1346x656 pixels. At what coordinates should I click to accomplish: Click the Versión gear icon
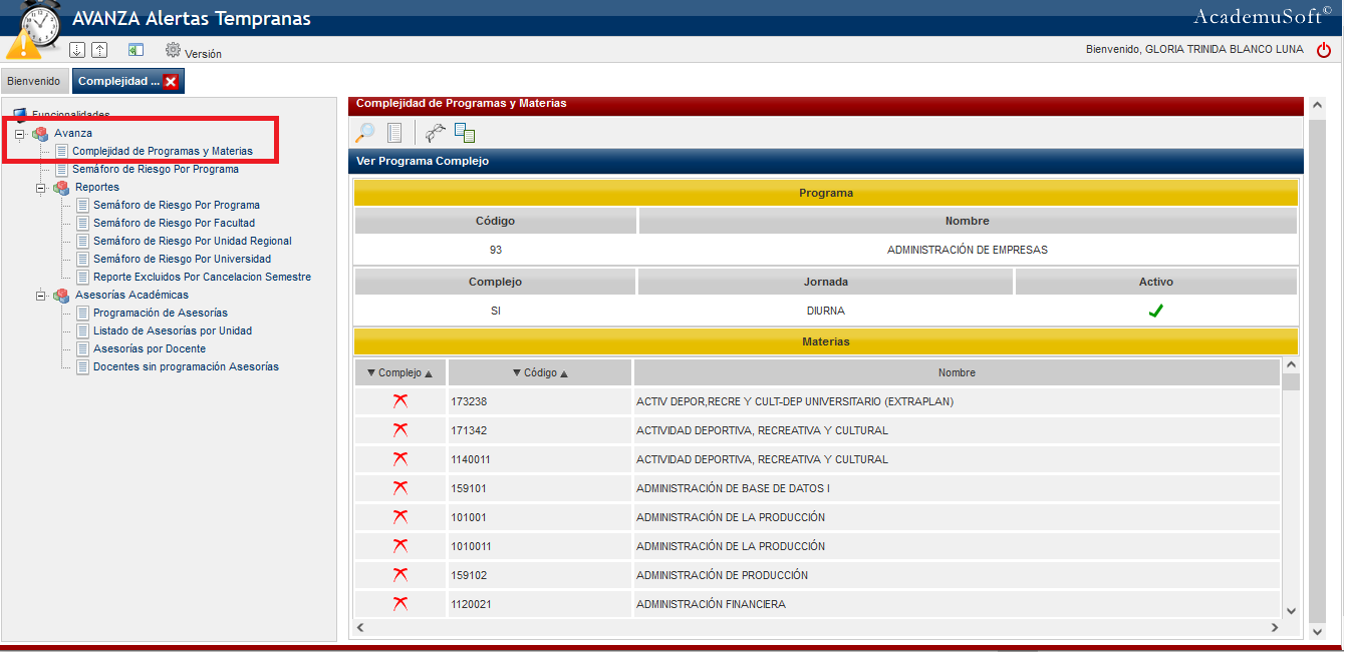173,51
